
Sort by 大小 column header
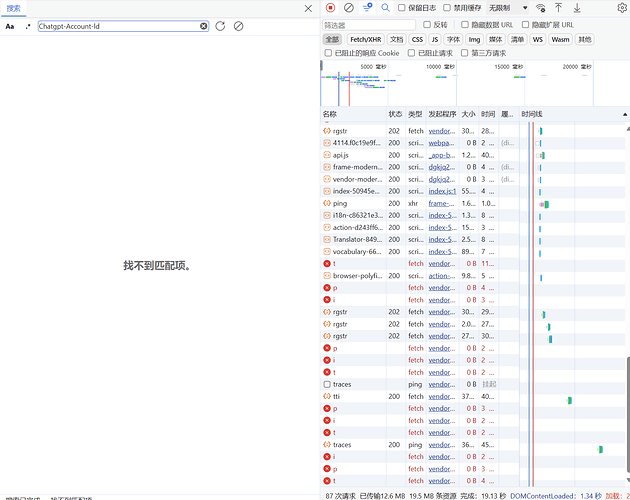(x=468, y=114)
